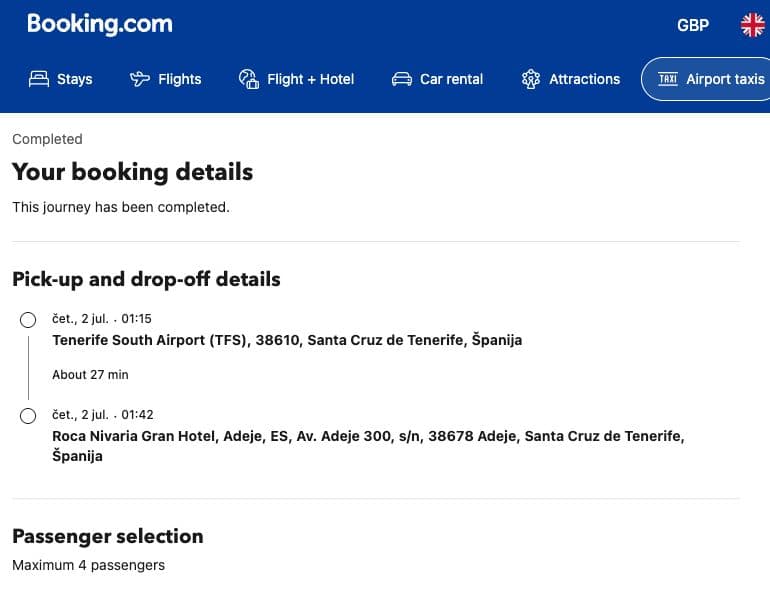This screenshot has height=591, width=770.
Task: Click the Tenerife South Airport (TFS) address
Action: pos(287,340)
